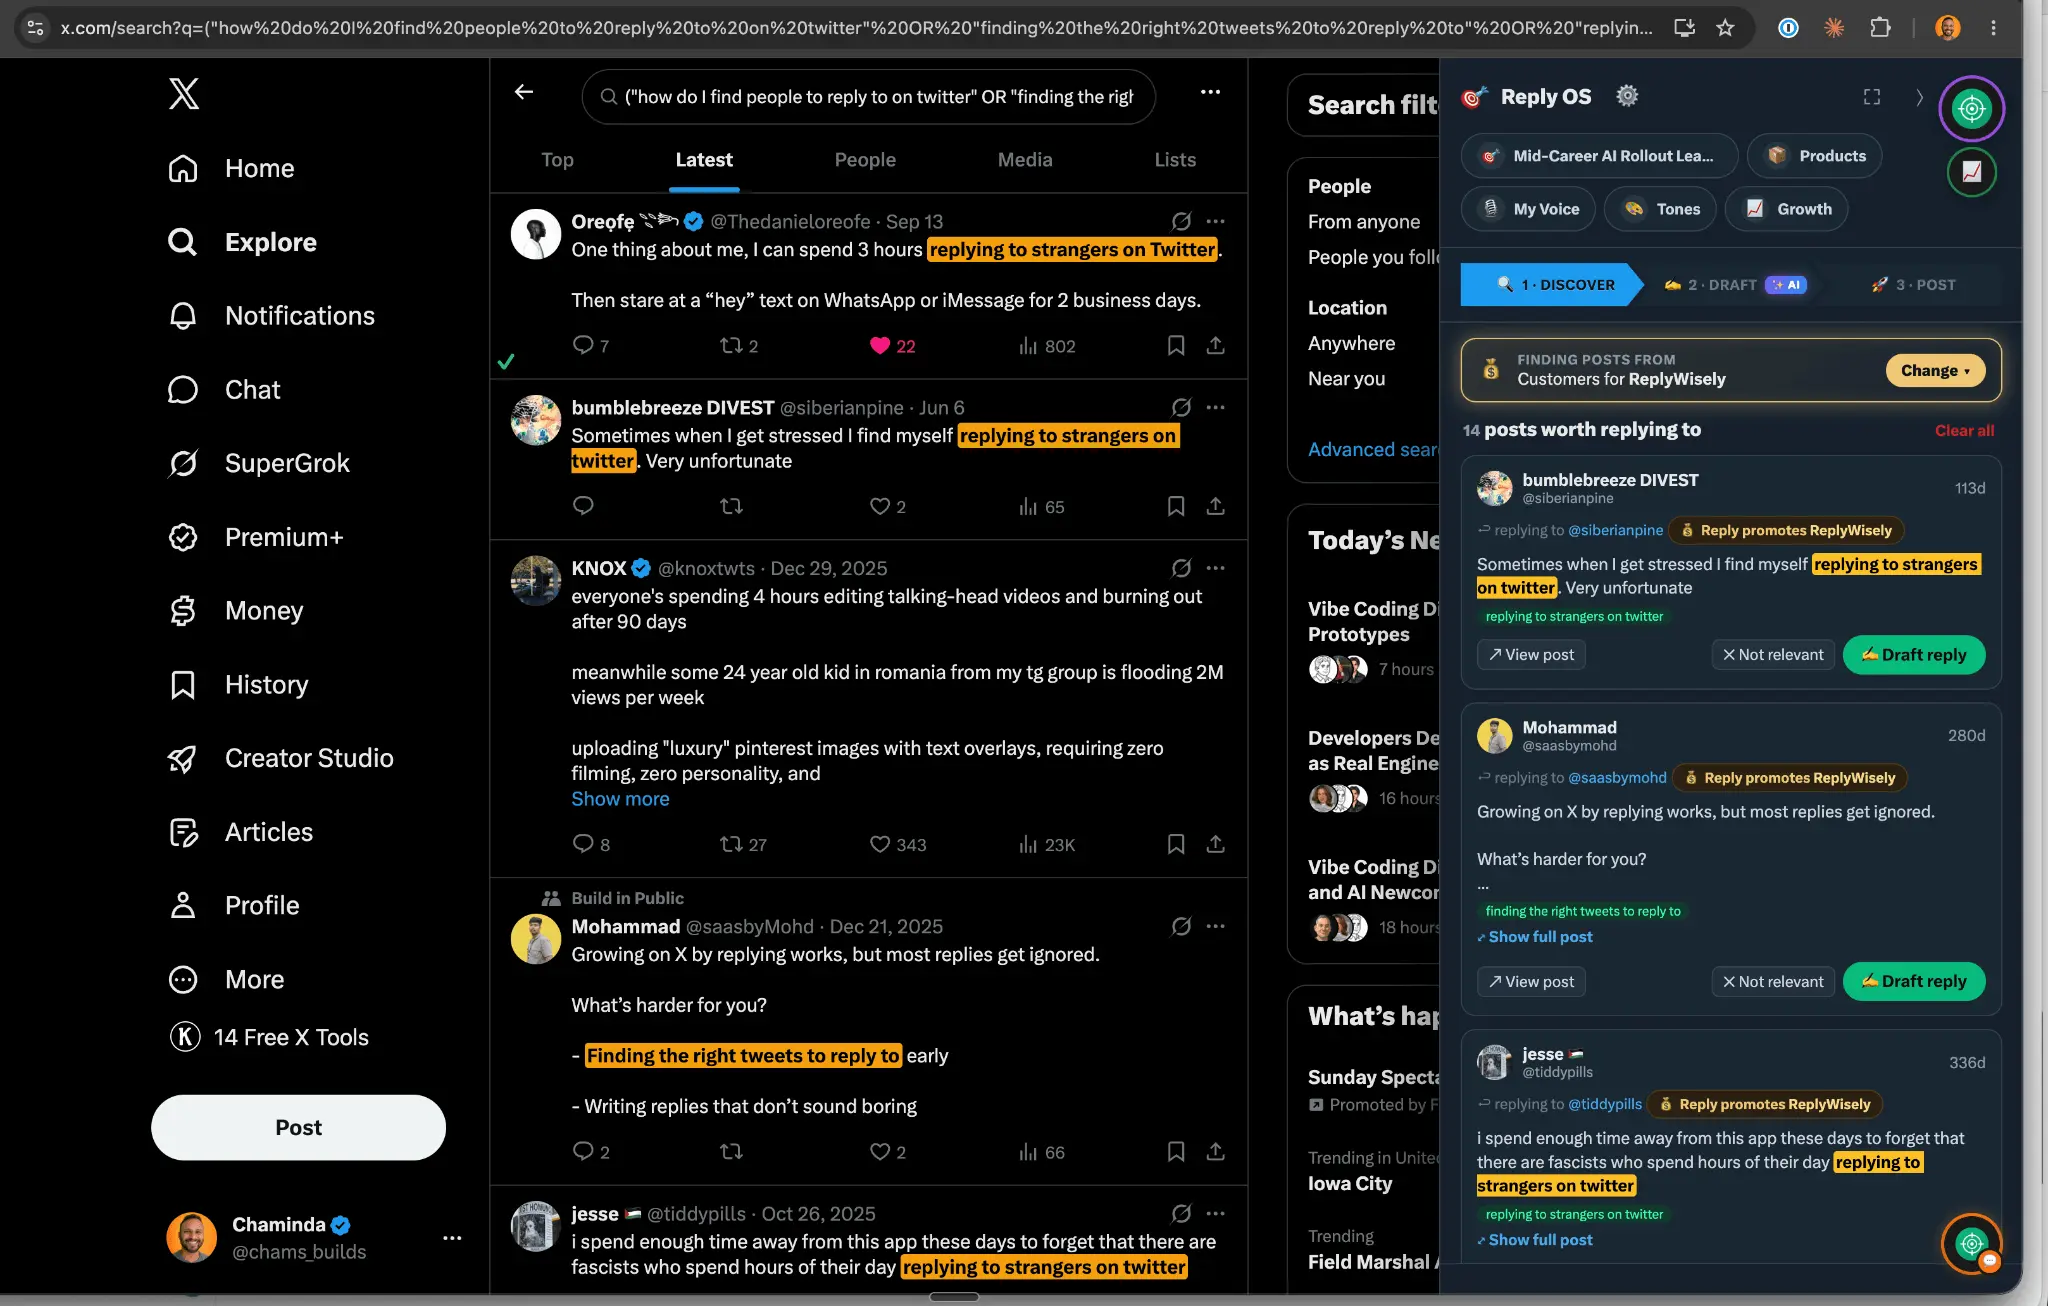Go to 2 Draft step
The width and height of the screenshot is (2048, 1306).
pos(1735,285)
